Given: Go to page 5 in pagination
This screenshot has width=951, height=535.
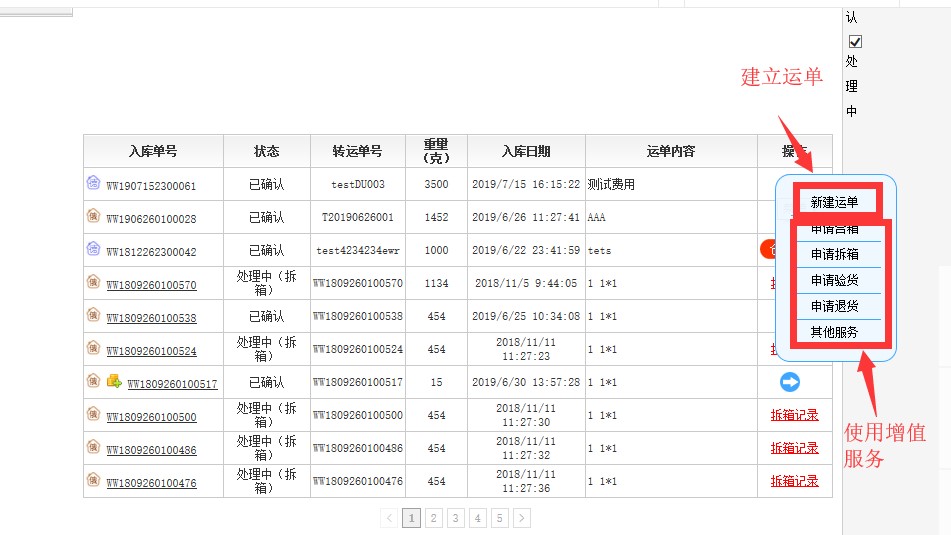Looking at the screenshot, I should click(500, 518).
